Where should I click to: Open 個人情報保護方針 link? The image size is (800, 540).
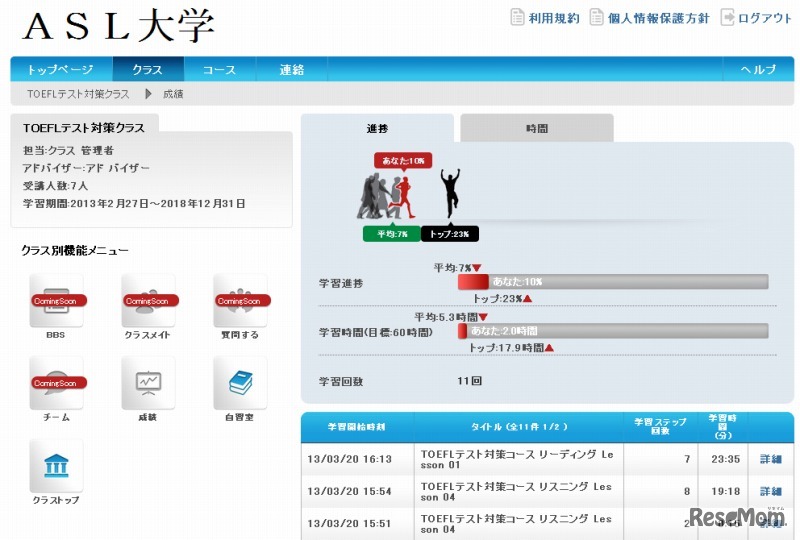click(x=650, y=18)
